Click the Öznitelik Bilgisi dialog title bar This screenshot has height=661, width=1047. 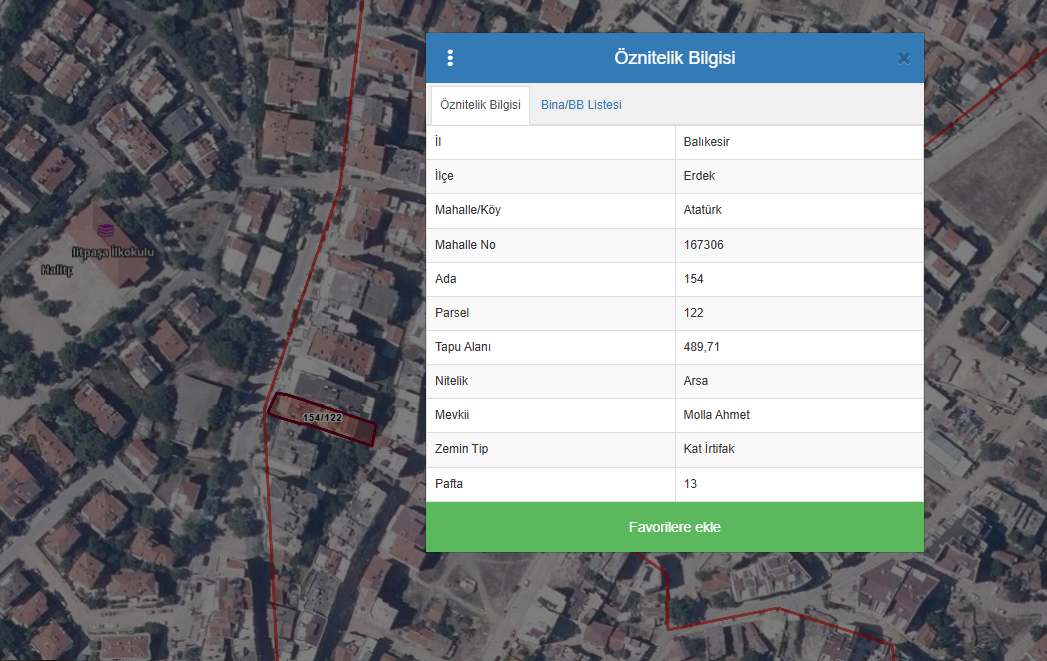(x=674, y=58)
